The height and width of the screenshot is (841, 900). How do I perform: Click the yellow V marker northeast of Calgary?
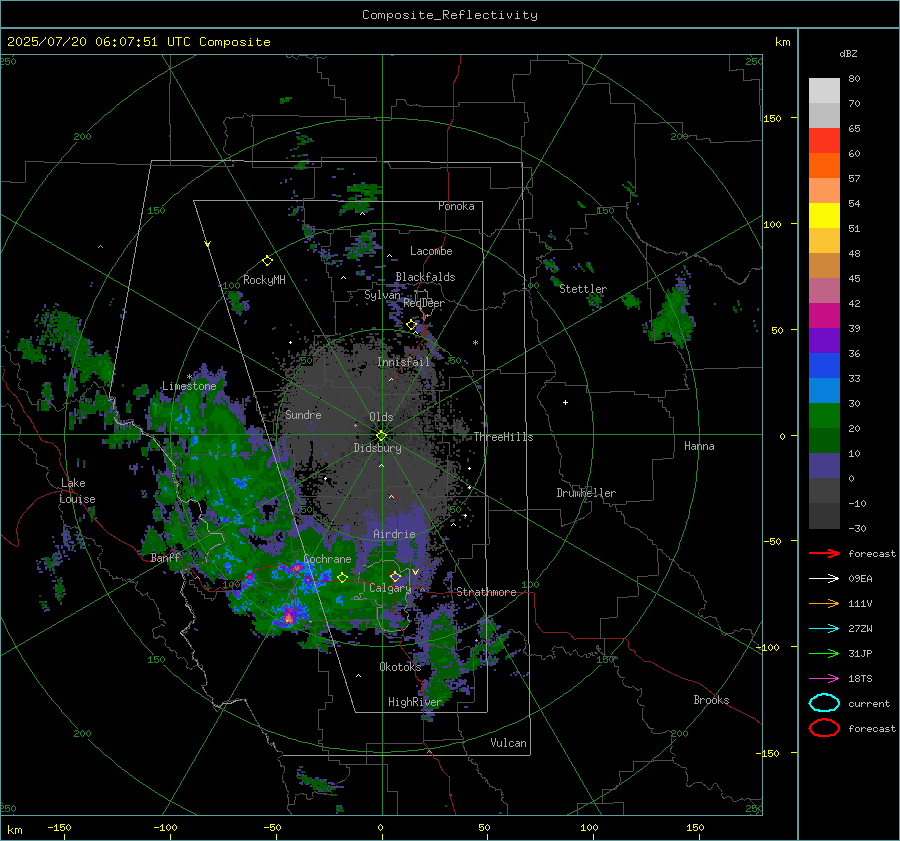[416, 572]
